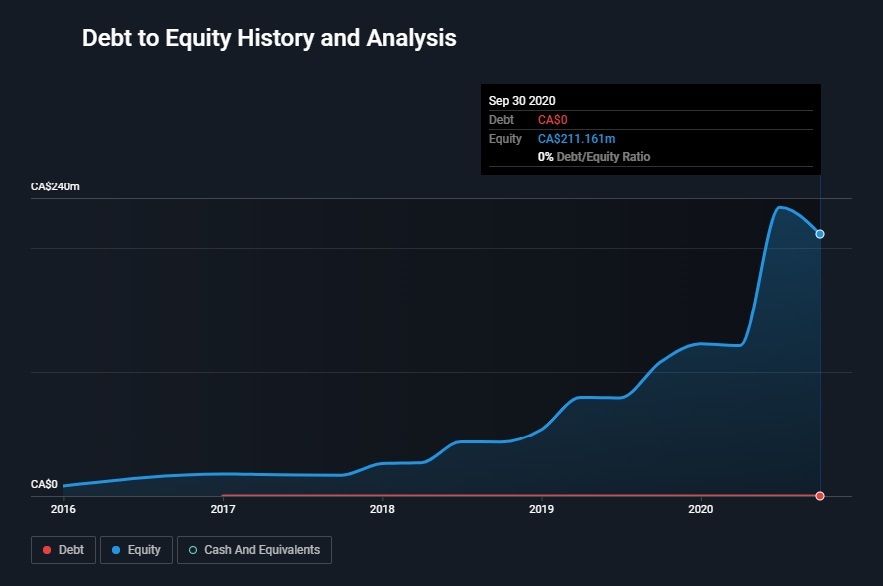Click the hollow circle beside Cash And Equivalents

pos(192,550)
